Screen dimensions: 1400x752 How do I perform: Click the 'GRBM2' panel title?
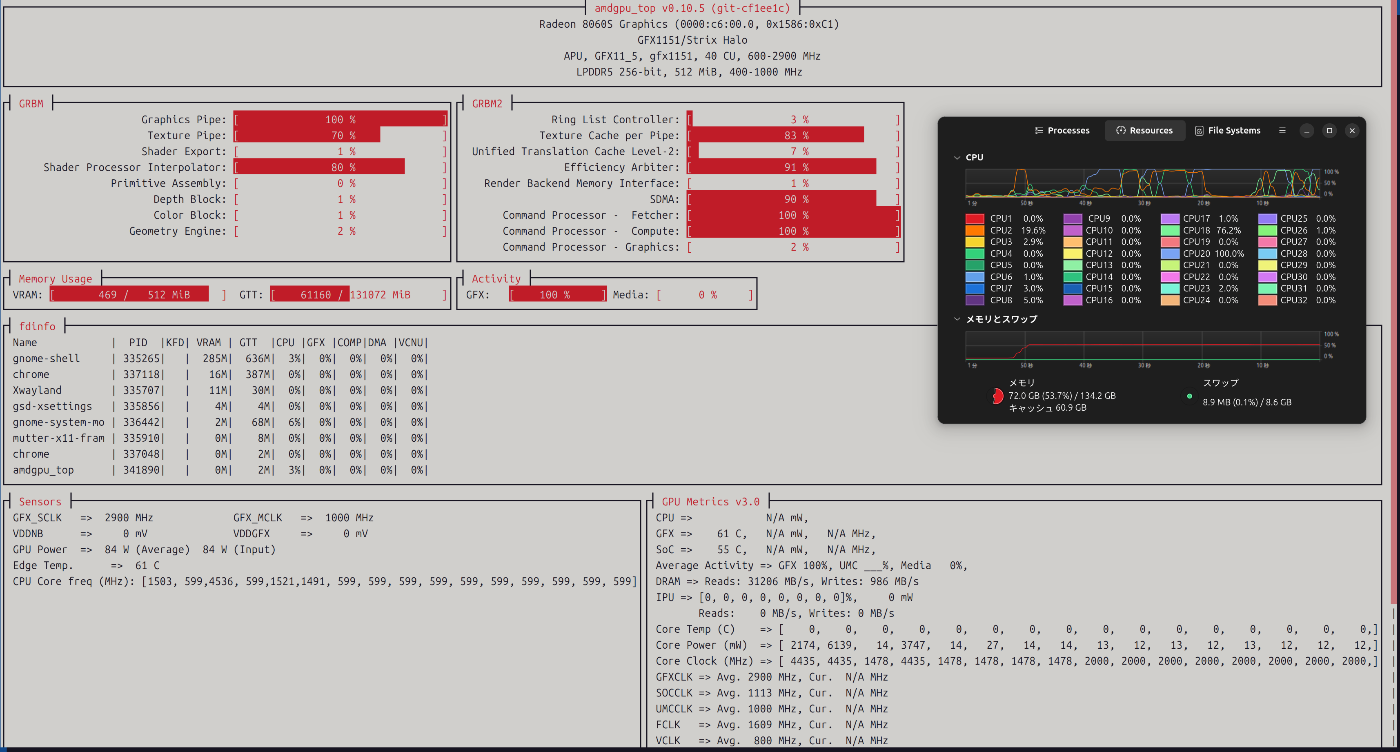pos(487,103)
